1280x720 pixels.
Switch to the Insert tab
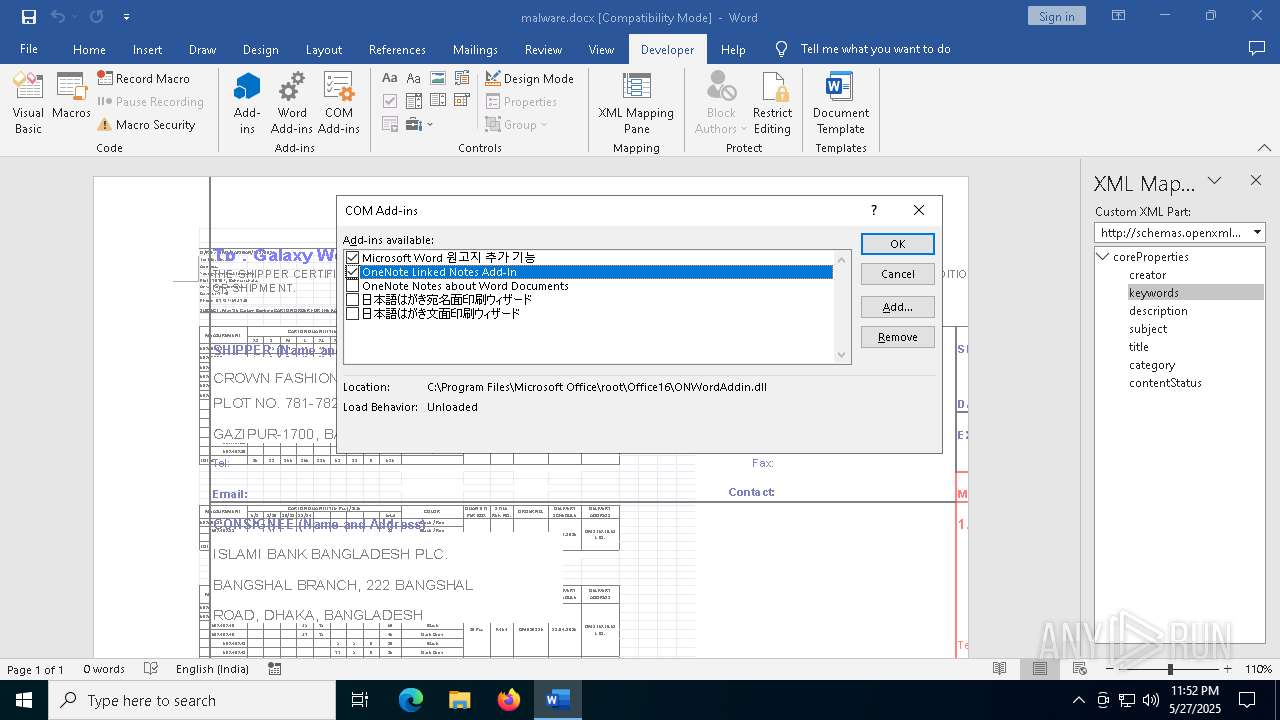pyautogui.click(x=147, y=49)
